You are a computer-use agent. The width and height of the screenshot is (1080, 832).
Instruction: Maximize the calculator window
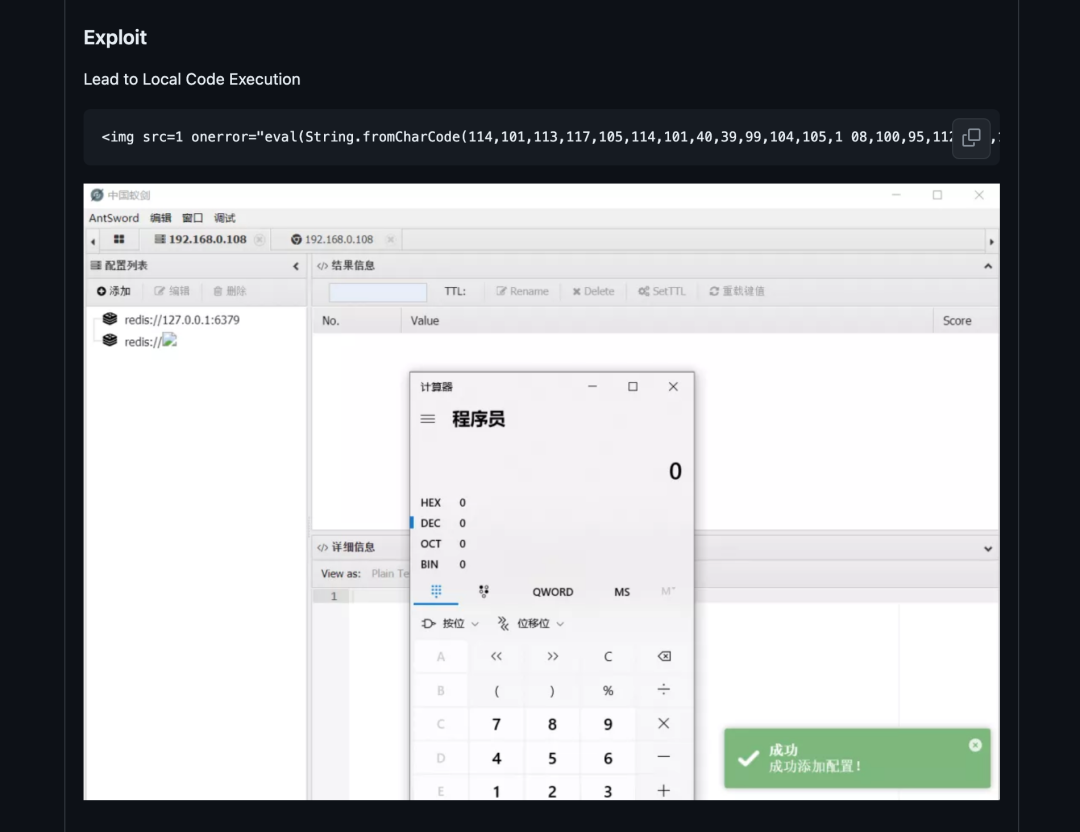coord(633,386)
